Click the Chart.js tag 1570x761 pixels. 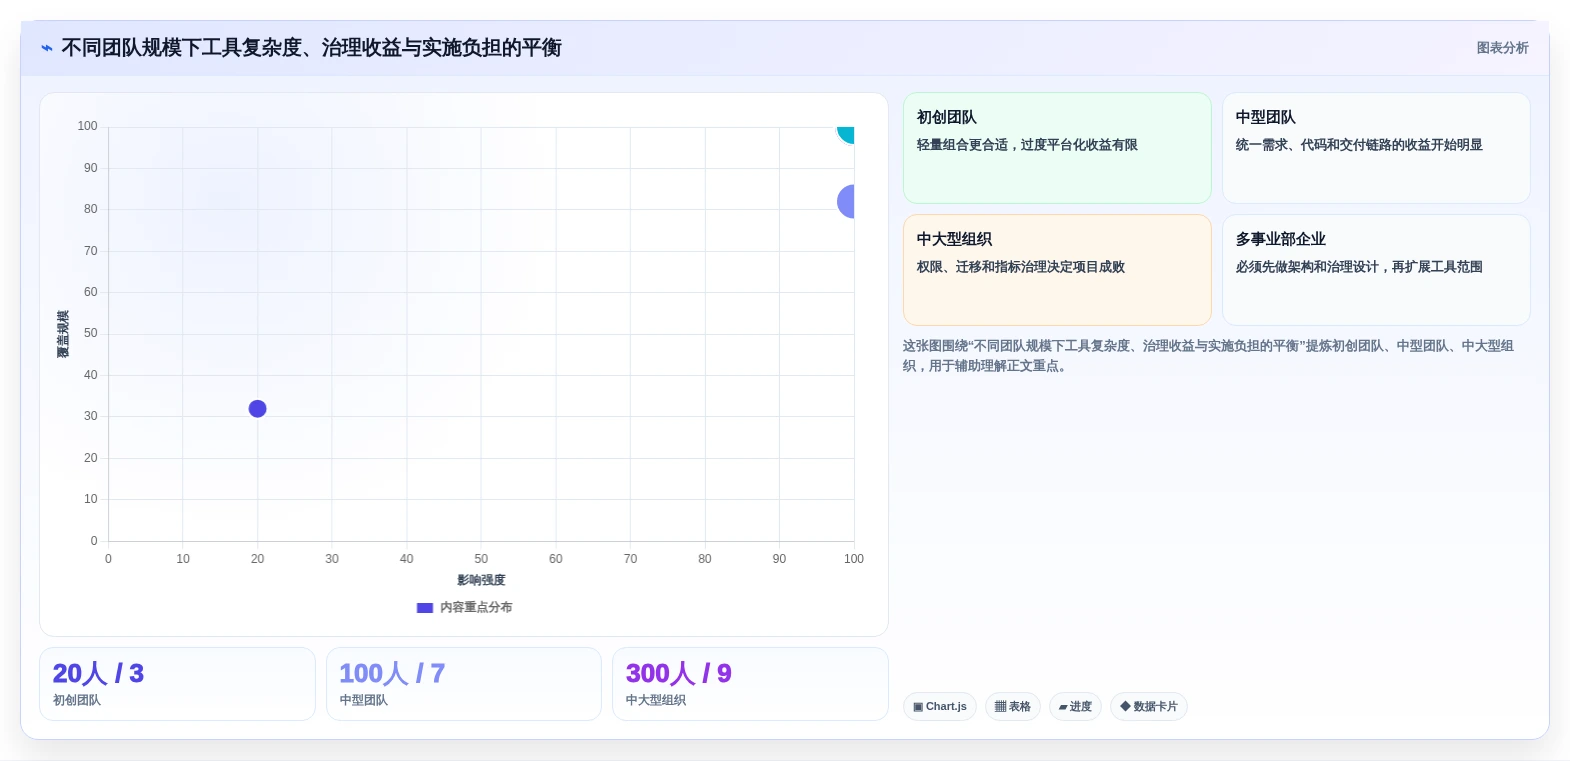click(940, 707)
